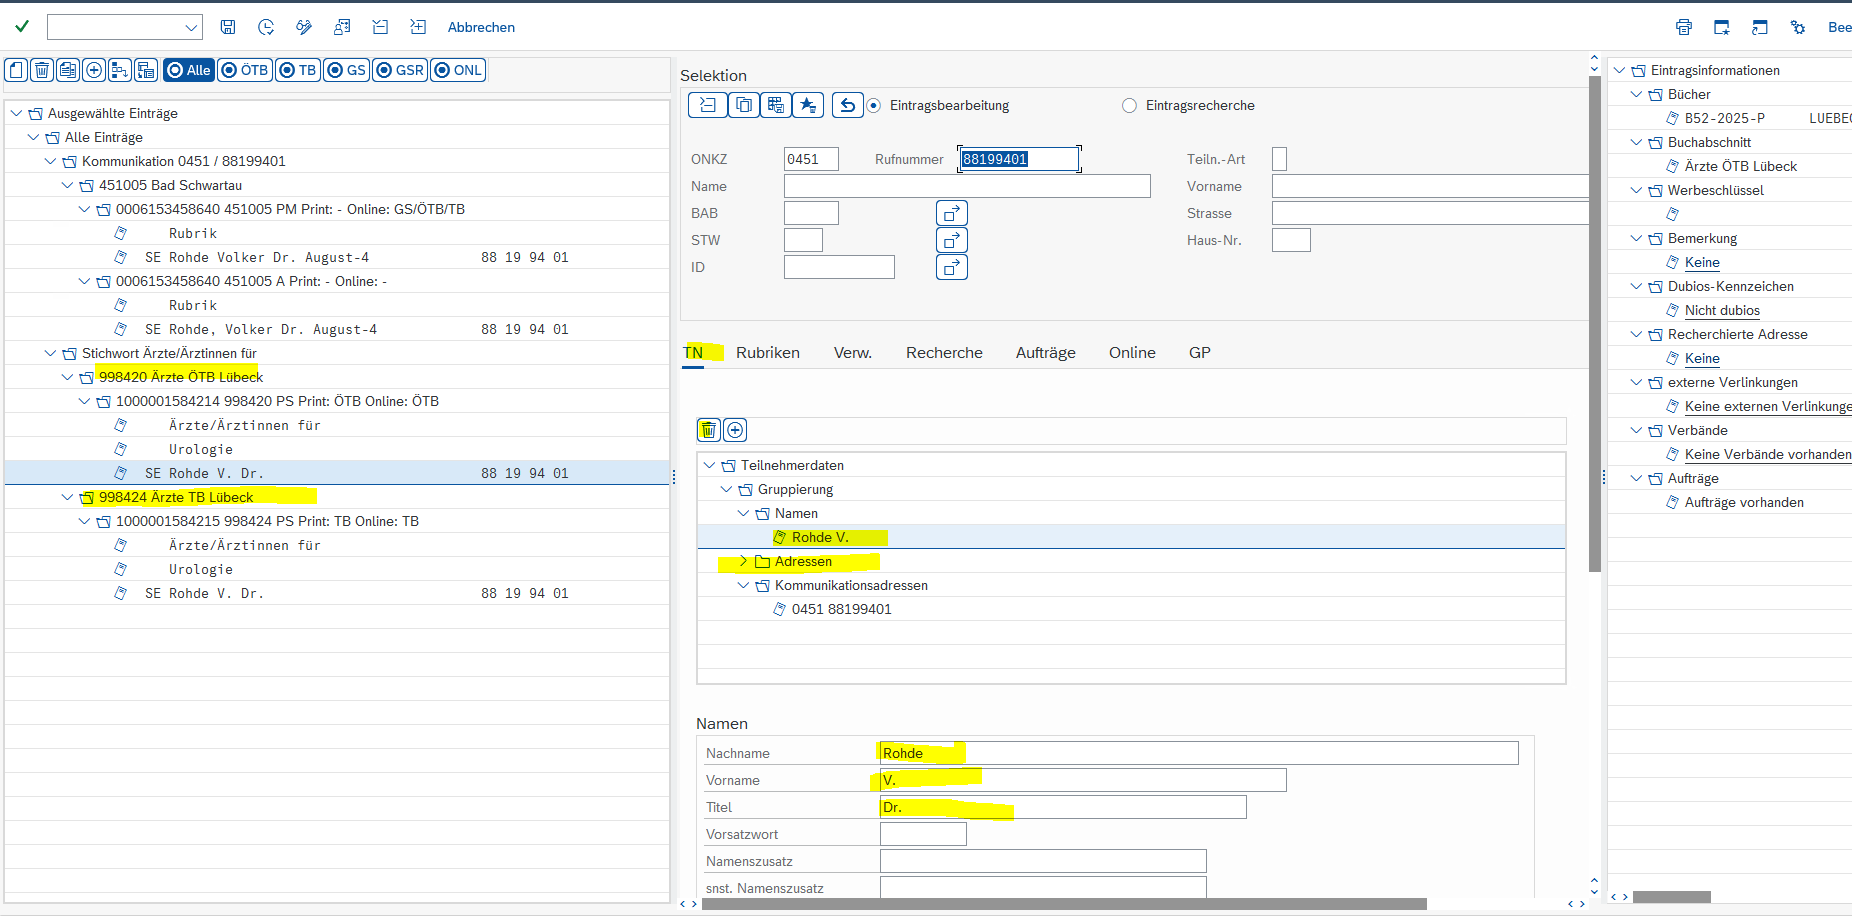Open the Keine Verbände vorhanden link
Screen dimensions: 1852x916
(1768, 454)
